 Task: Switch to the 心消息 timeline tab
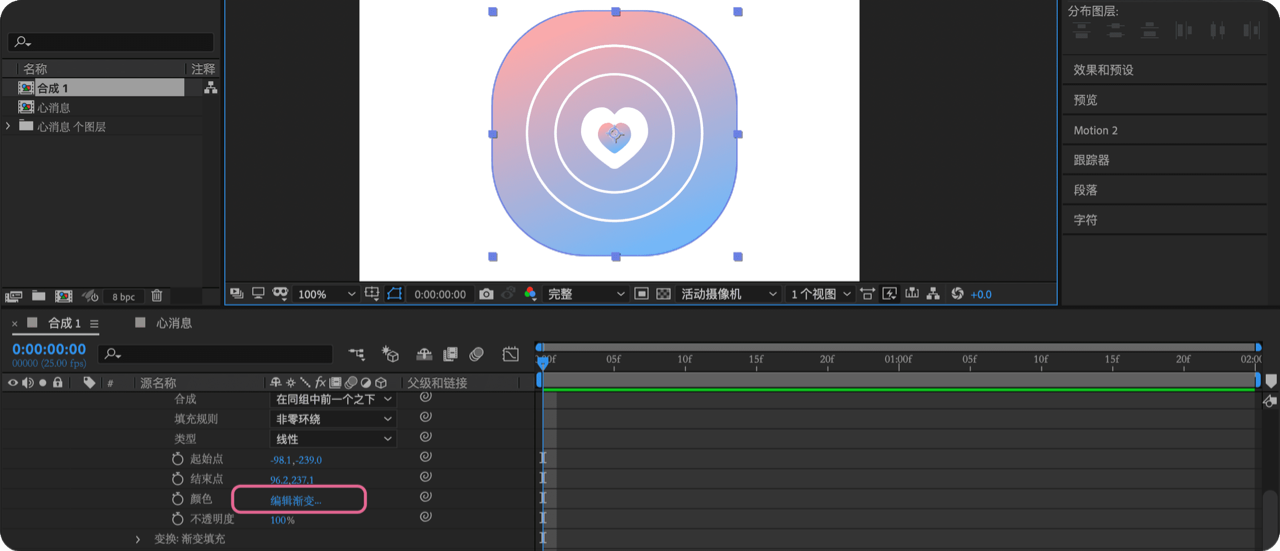(x=174, y=323)
